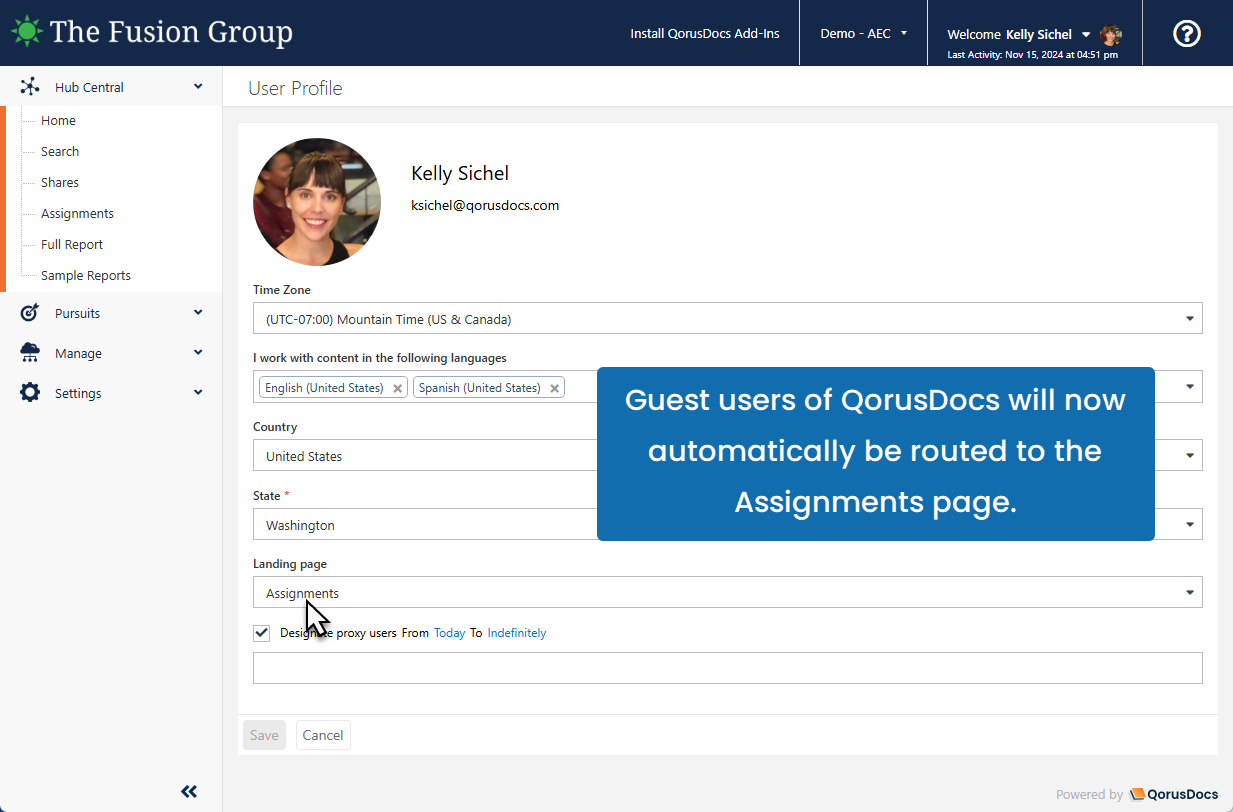
Task: Open the Time Zone dropdown
Action: point(727,319)
